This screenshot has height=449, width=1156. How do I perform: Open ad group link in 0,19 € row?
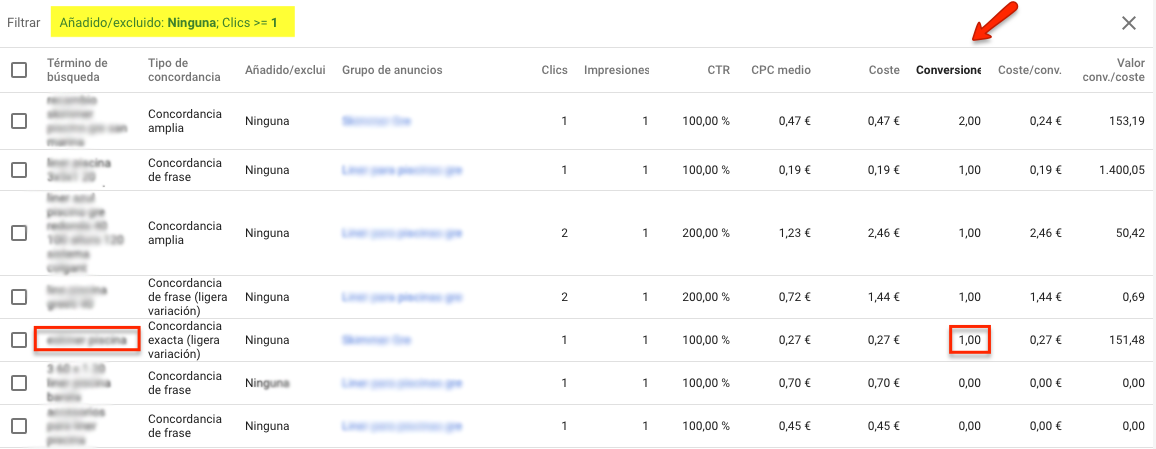click(402, 170)
